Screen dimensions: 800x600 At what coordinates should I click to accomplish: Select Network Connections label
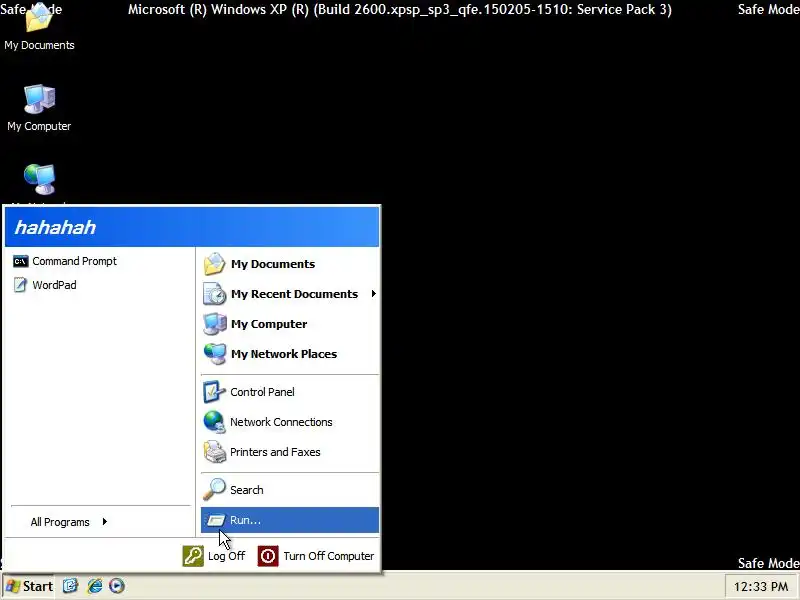click(281, 422)
